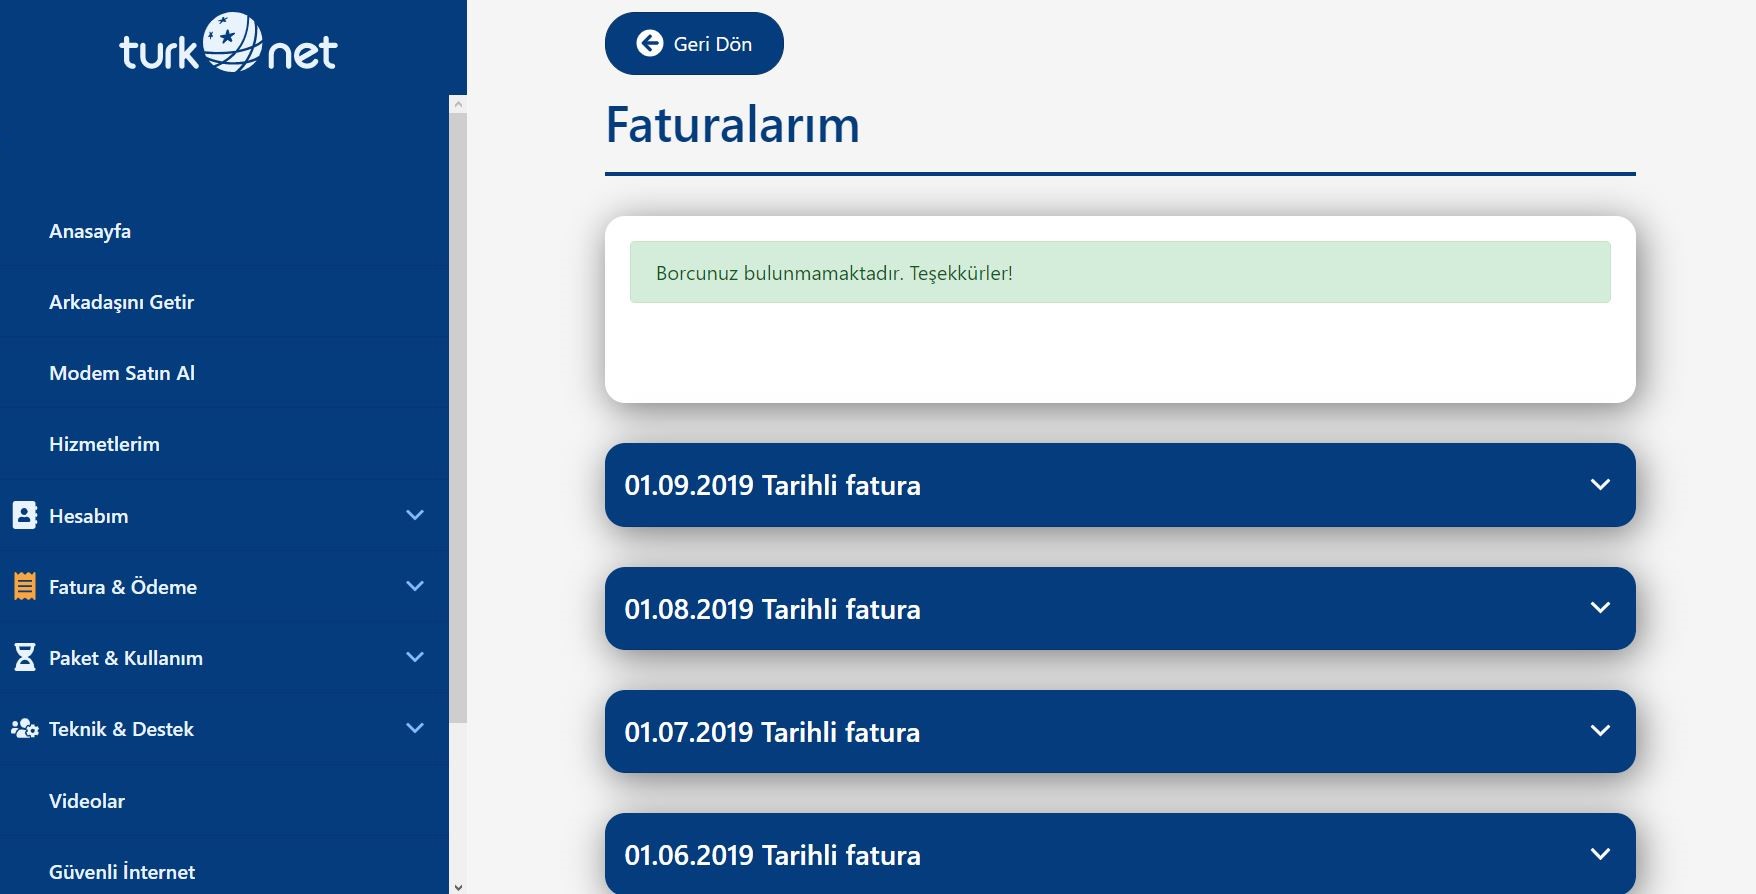Expand the Fatura & Ödeme chevron
Viewport: 1756px width, 894px height.
(x=415, y=586)
